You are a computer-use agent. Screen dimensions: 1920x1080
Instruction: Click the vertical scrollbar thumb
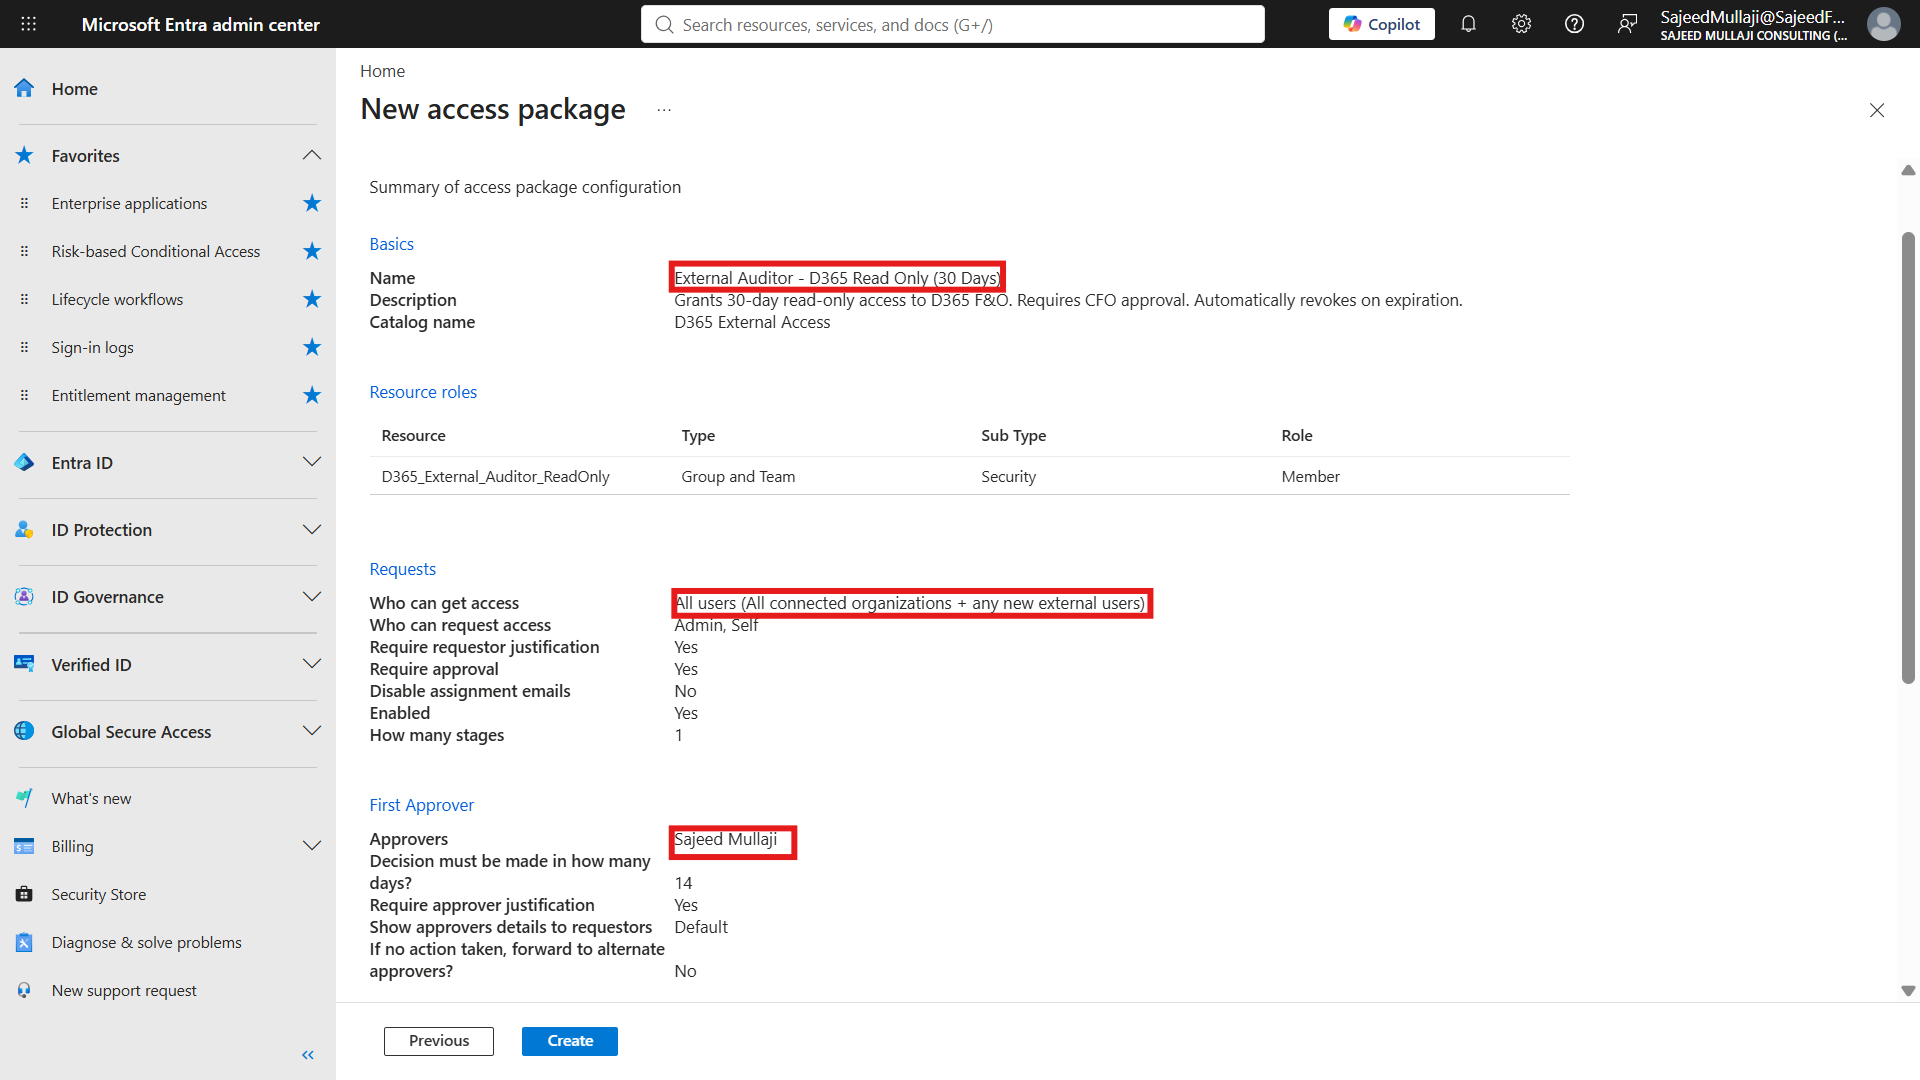coord(1908,458)
